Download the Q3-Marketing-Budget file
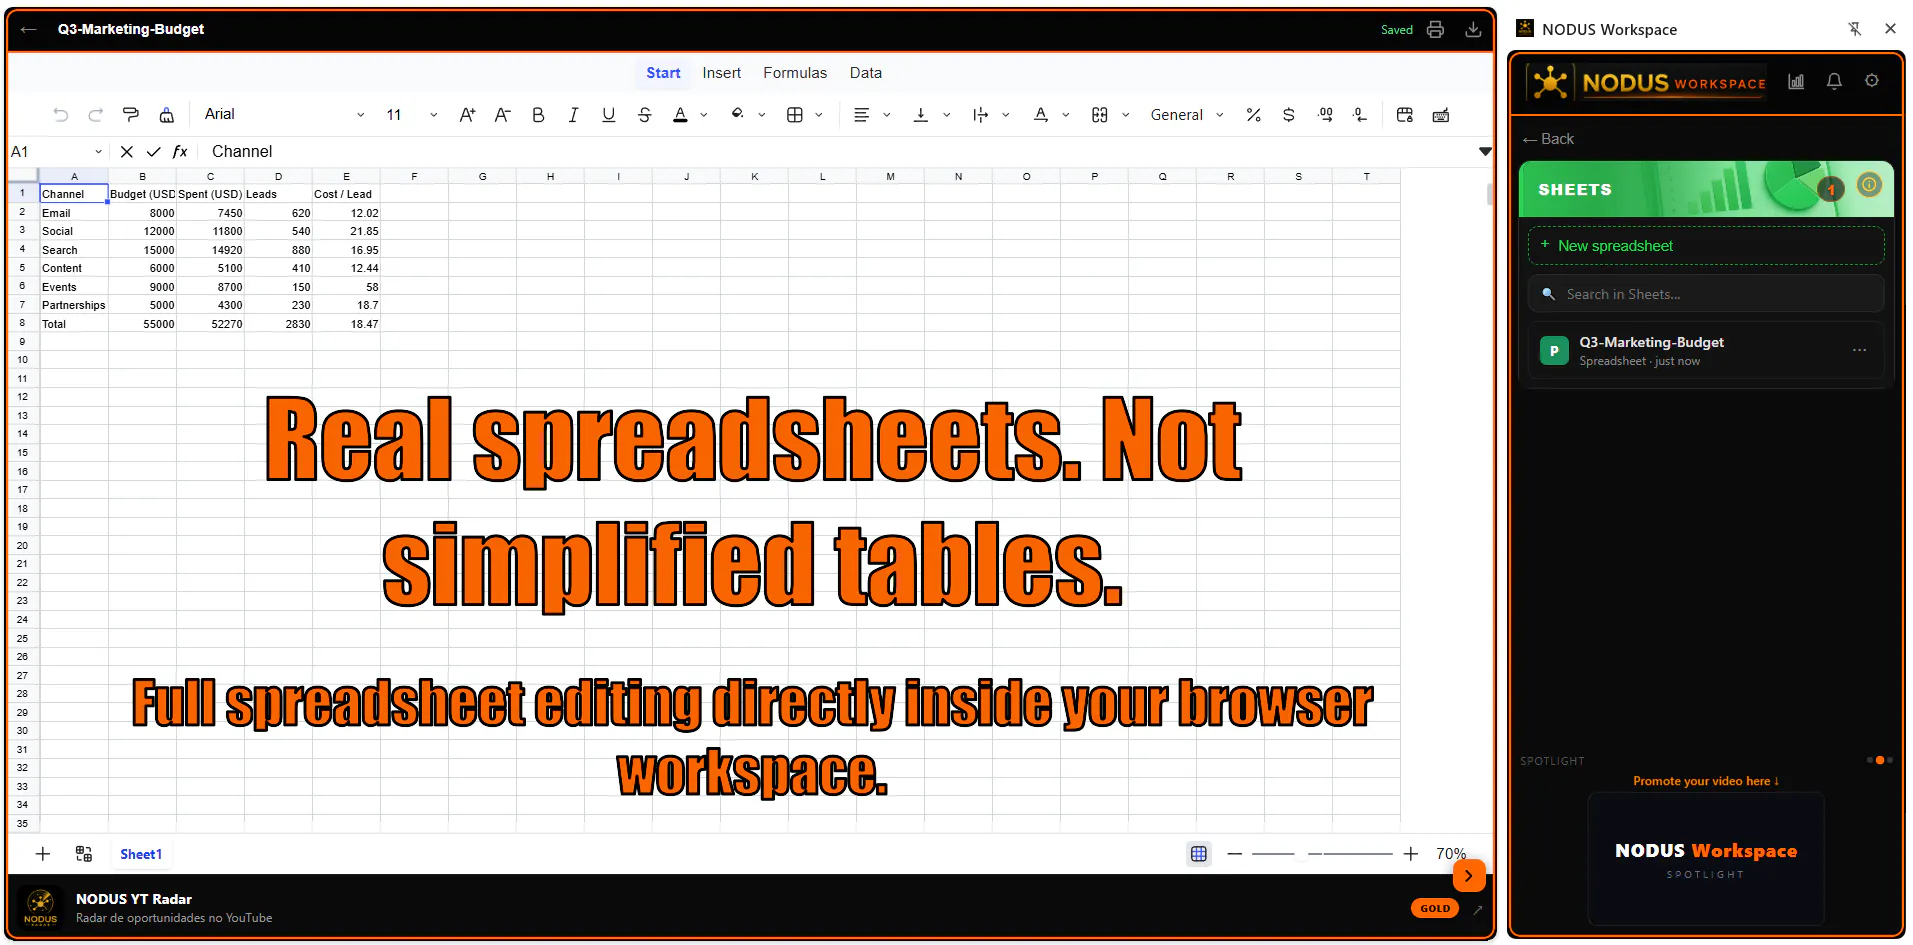Image resolution: width=1913 pixels, height=945 pixels. point(1473,29)
